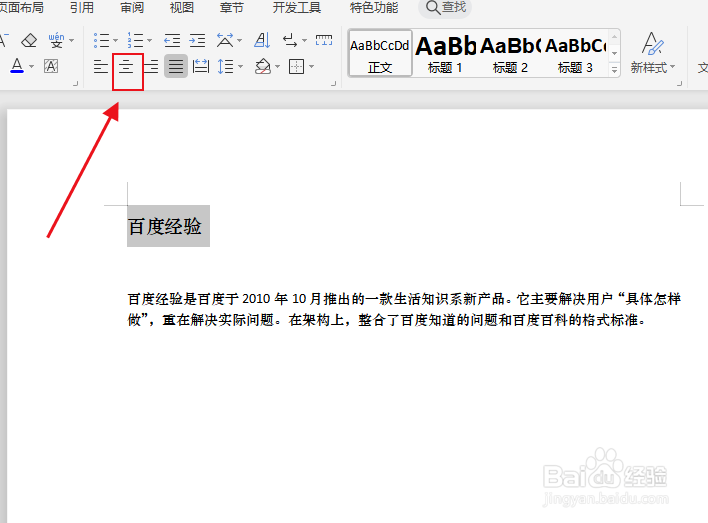The height and width of the screenshot is (523, 708).
Task: Open the 特色功能 tab
Action: click(x=374, y=7)
